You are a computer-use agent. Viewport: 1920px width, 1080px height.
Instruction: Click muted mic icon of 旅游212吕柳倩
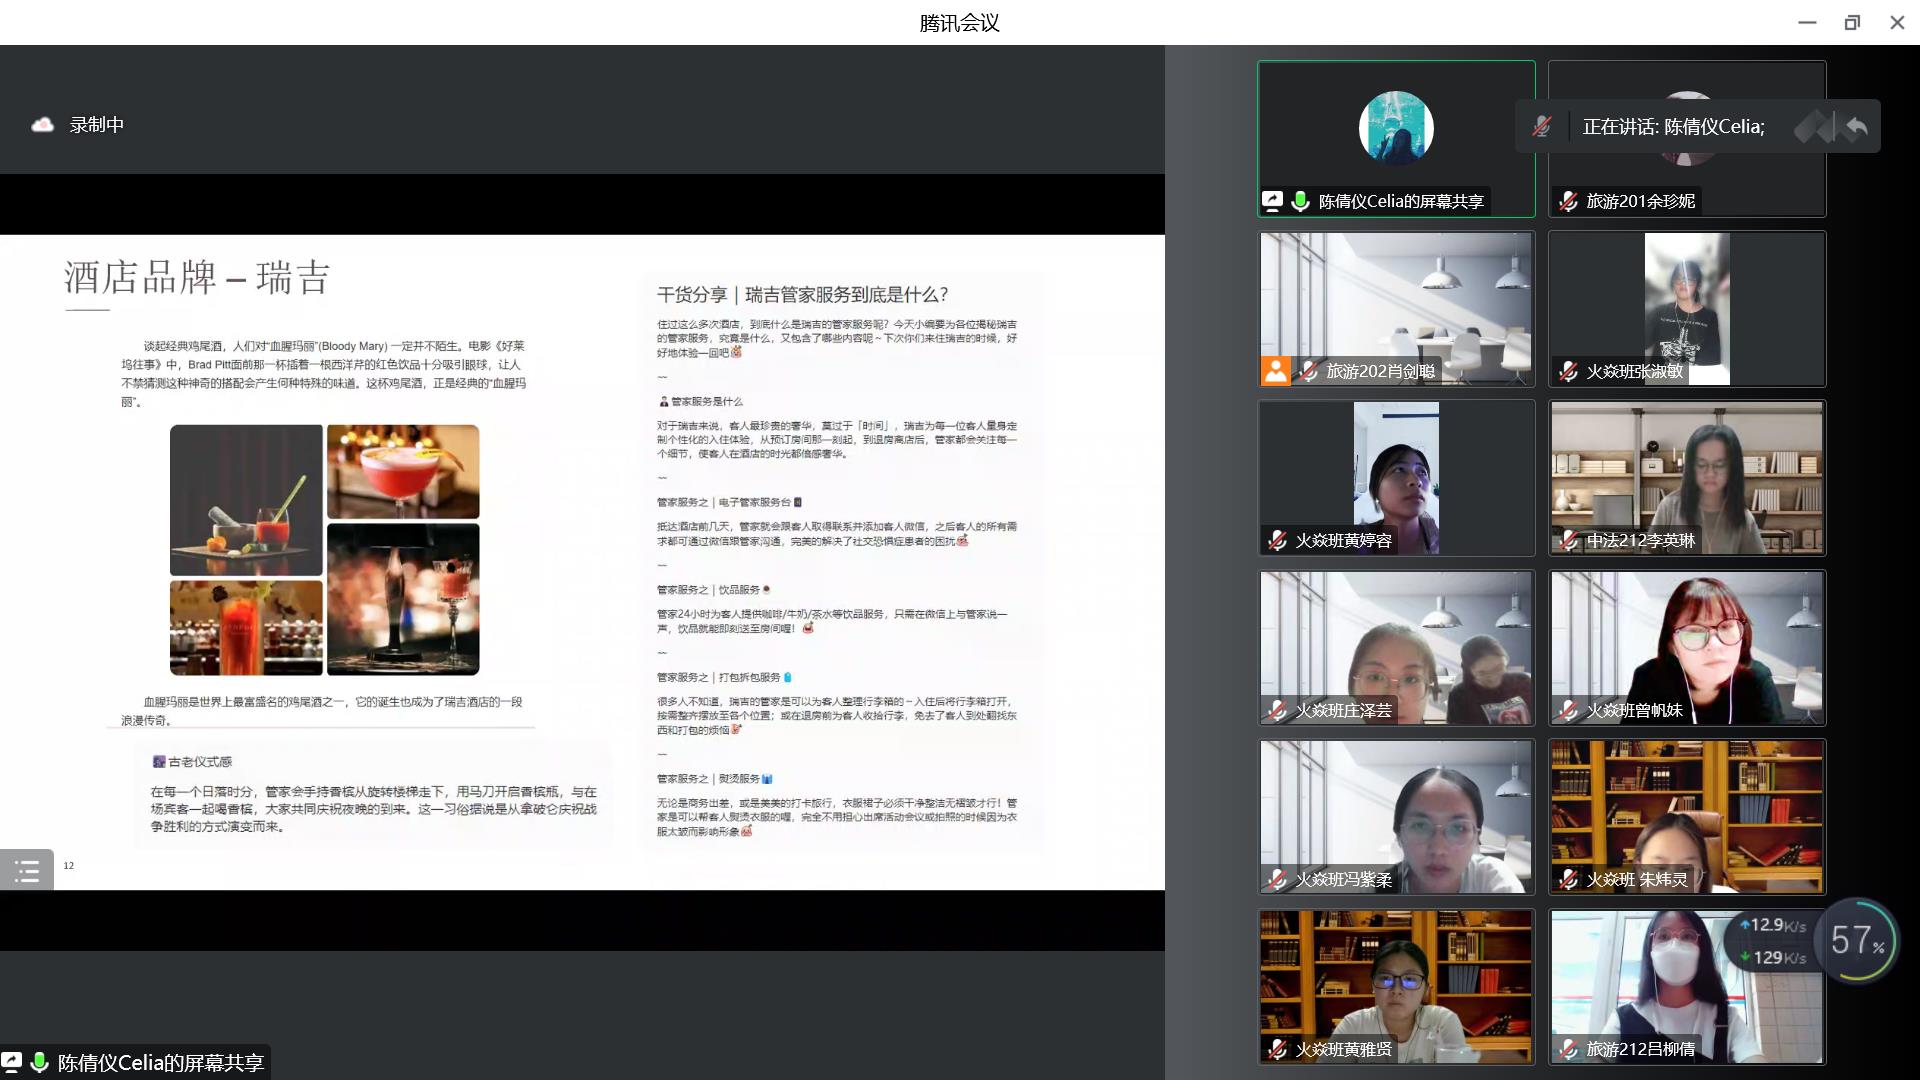[x=1568, y=1050]
